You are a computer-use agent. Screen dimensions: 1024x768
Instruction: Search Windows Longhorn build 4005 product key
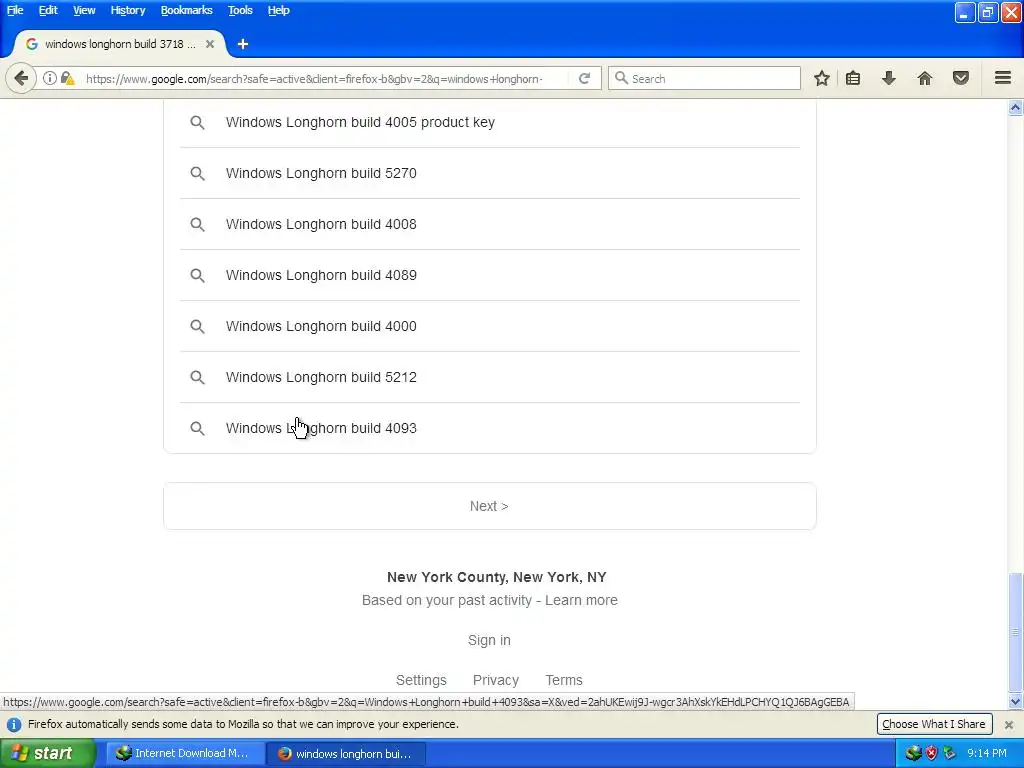point(360,122)
